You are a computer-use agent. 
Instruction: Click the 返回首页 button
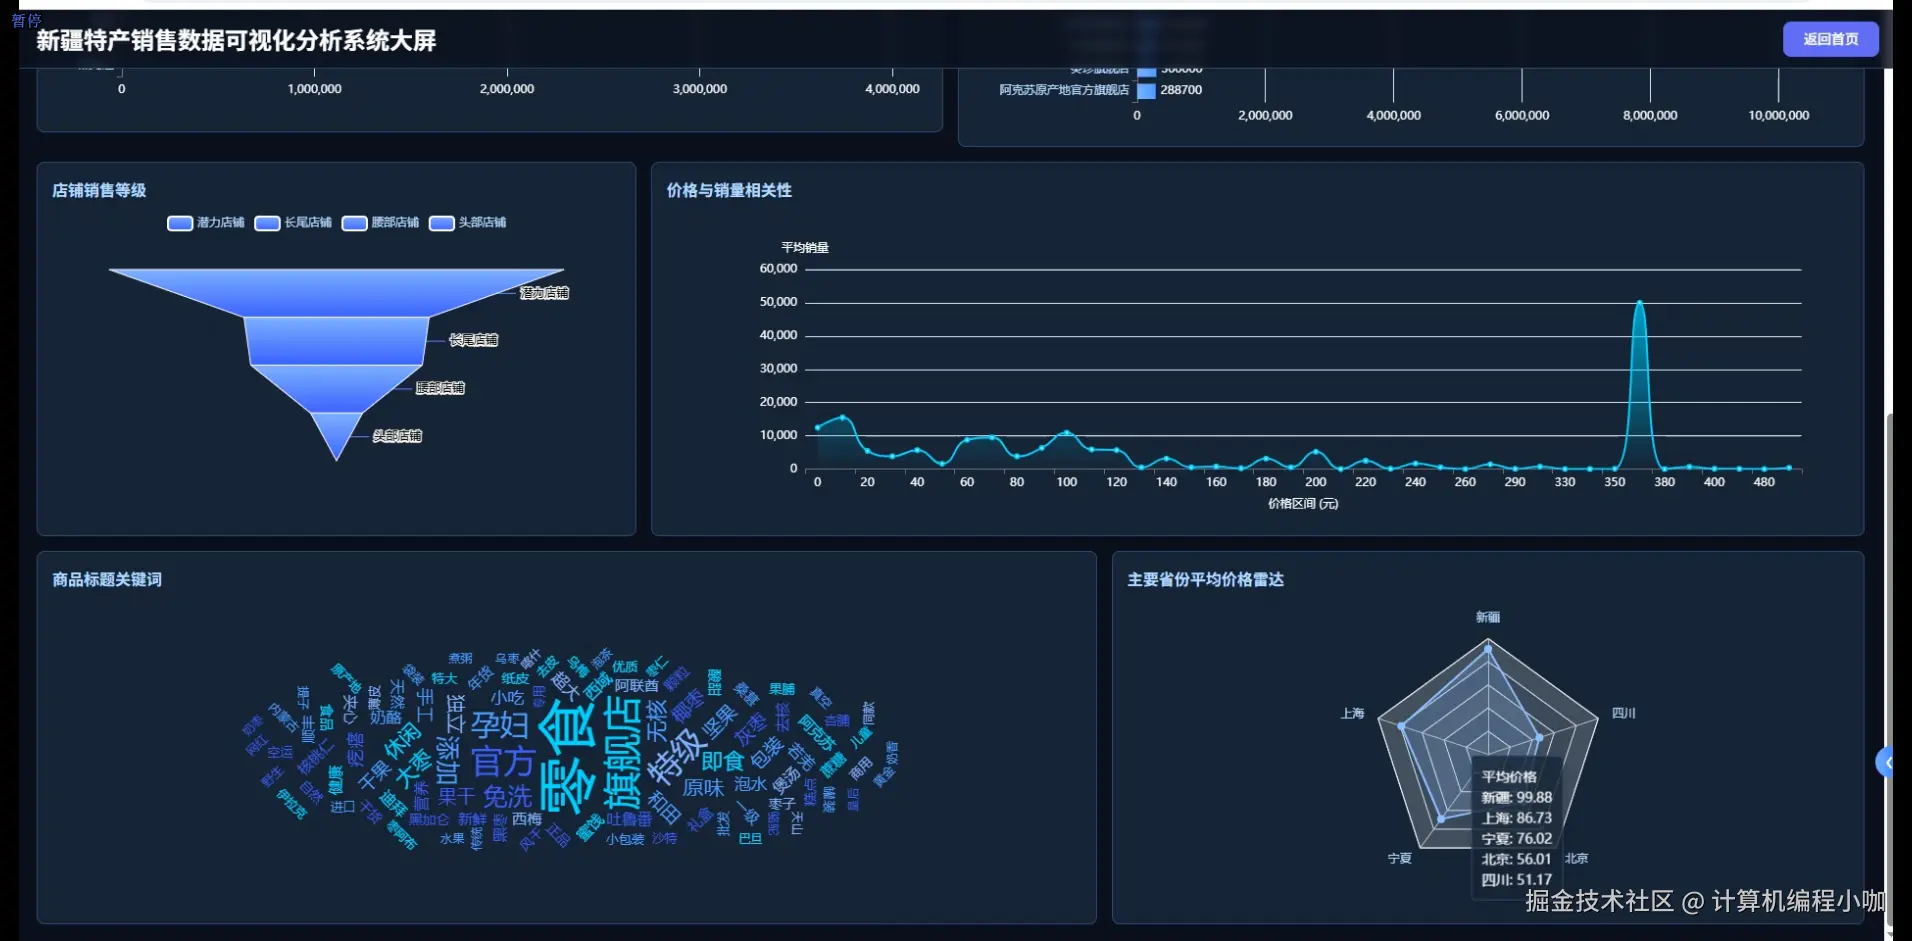pyautogui.click(x=1830, y=39)
